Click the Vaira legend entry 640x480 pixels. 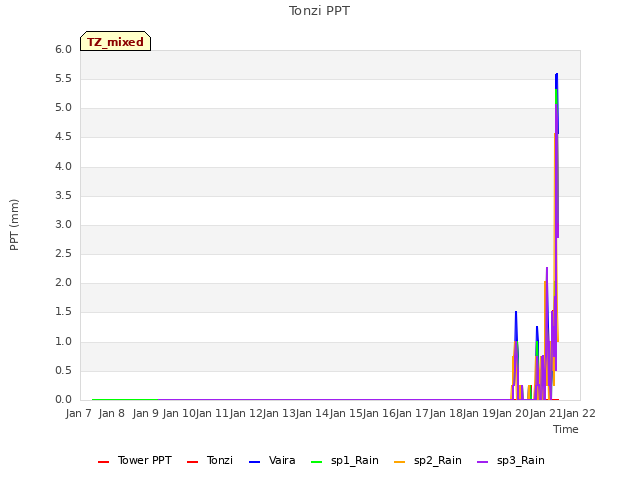click(272, 460)
